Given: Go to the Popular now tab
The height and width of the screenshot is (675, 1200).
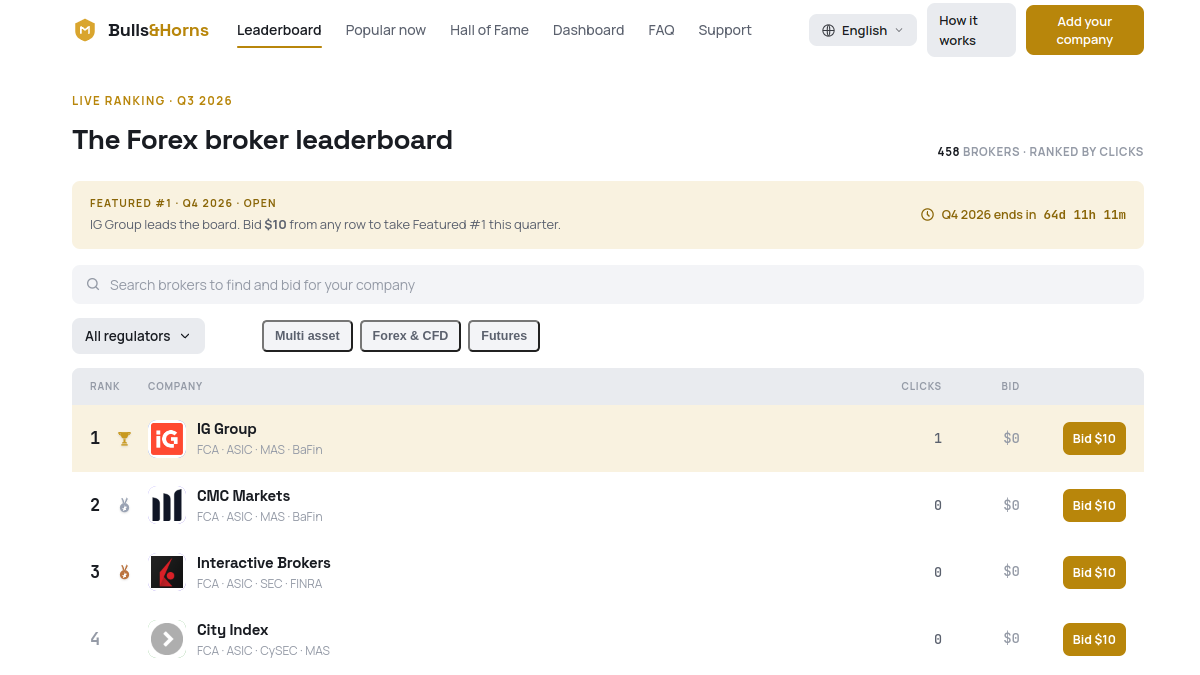Looking at the screenshot, I should point(386,30).
